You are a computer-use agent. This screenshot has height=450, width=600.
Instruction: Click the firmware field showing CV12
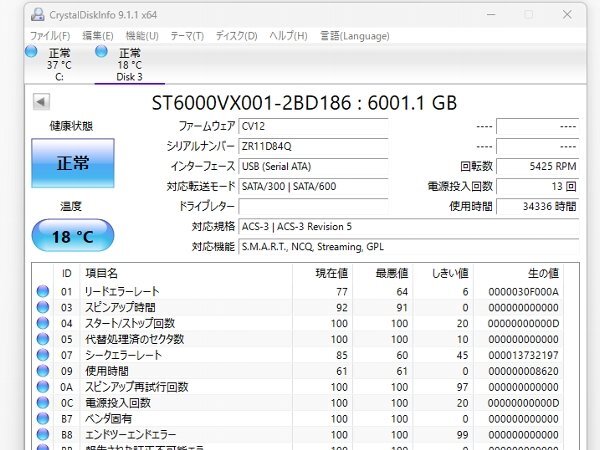(x=313, y=126)
